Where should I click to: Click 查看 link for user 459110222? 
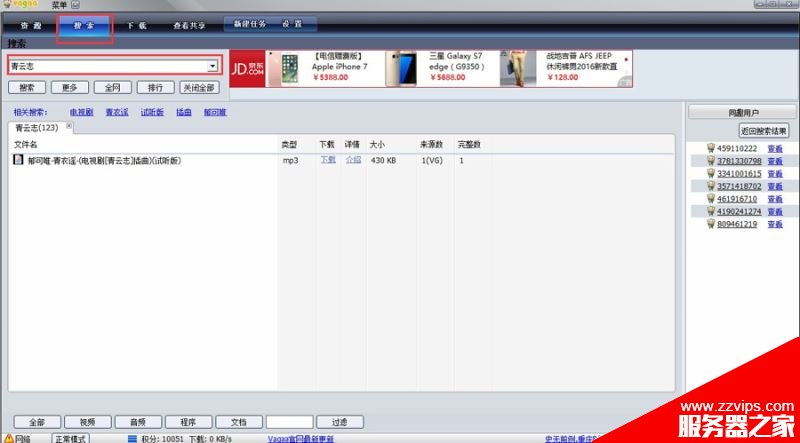click(775, 149)
